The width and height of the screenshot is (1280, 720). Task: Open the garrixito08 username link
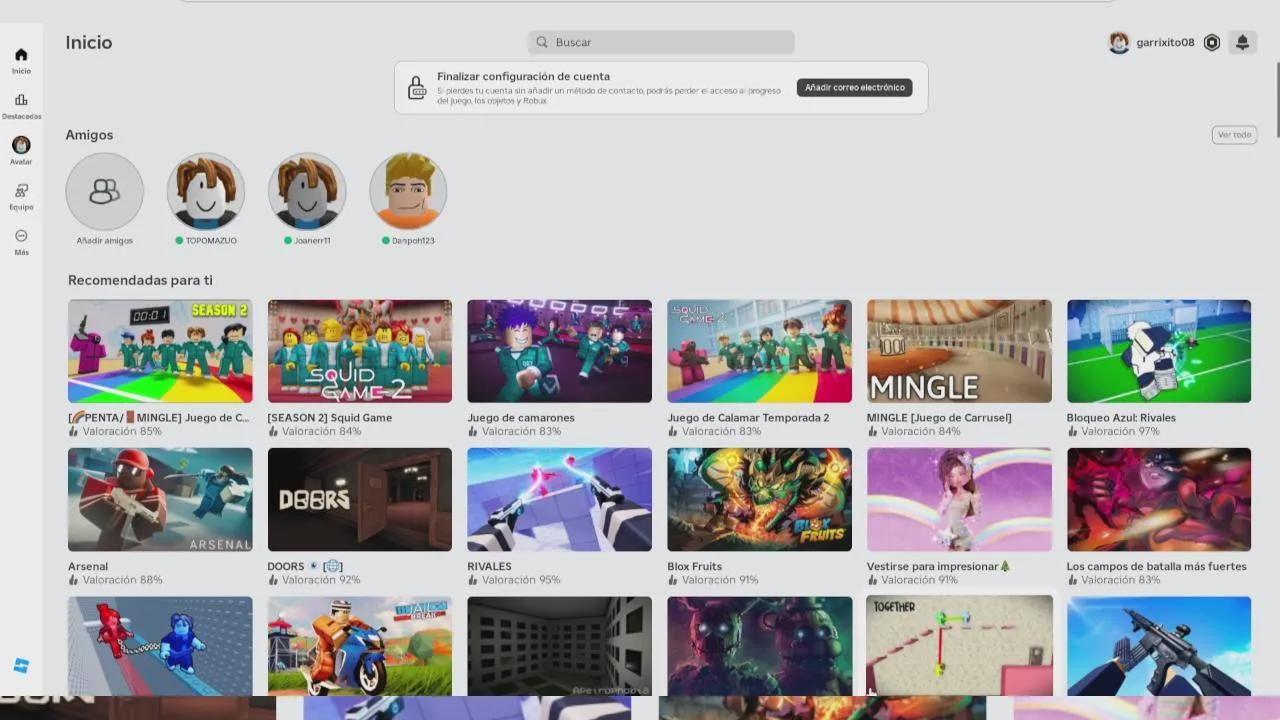(x=1165, y=42)
